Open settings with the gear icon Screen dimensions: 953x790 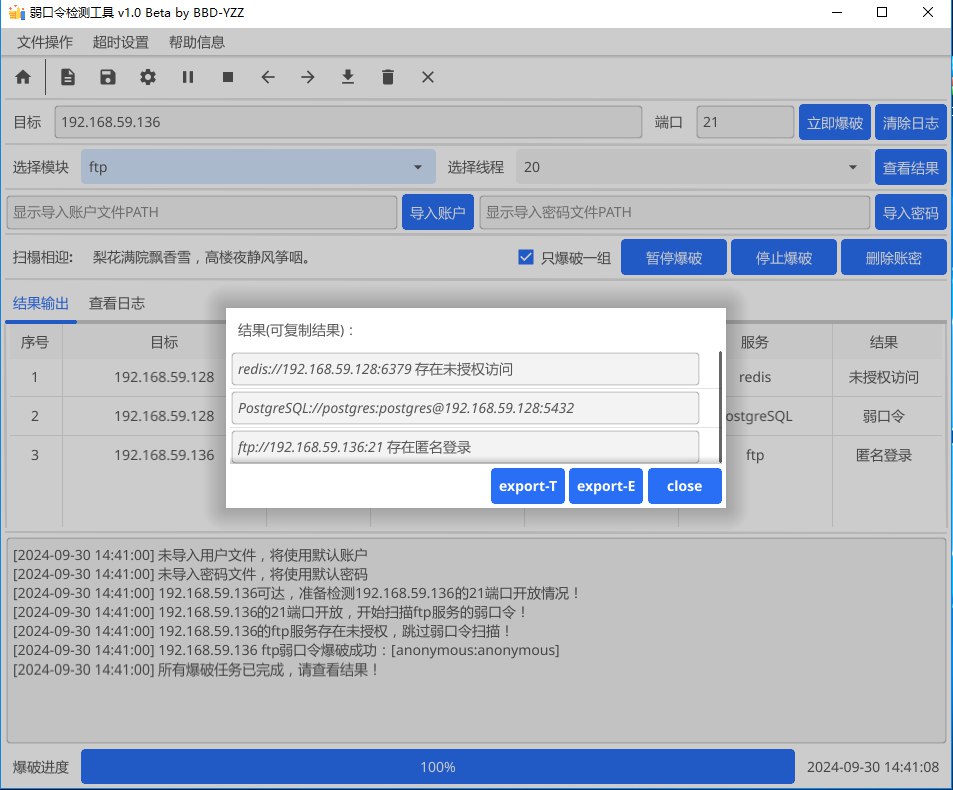point(147,77)
